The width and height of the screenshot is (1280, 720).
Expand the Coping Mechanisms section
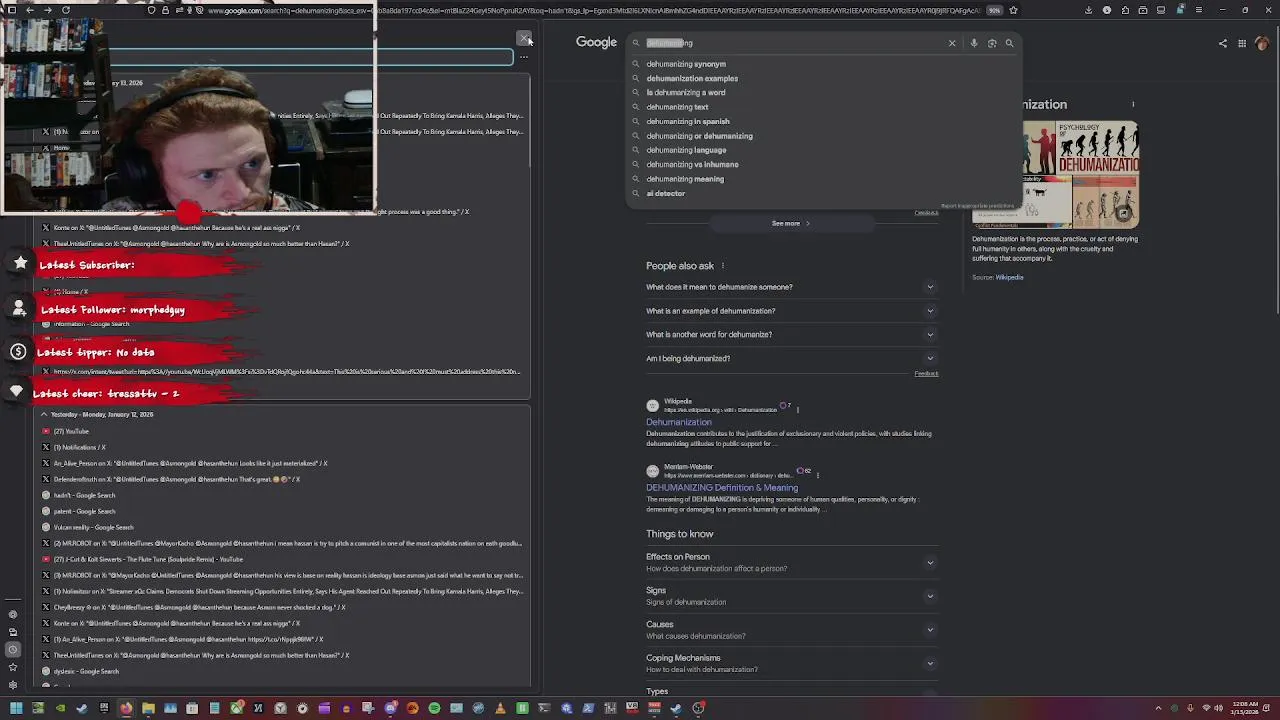tap(790, 663)
